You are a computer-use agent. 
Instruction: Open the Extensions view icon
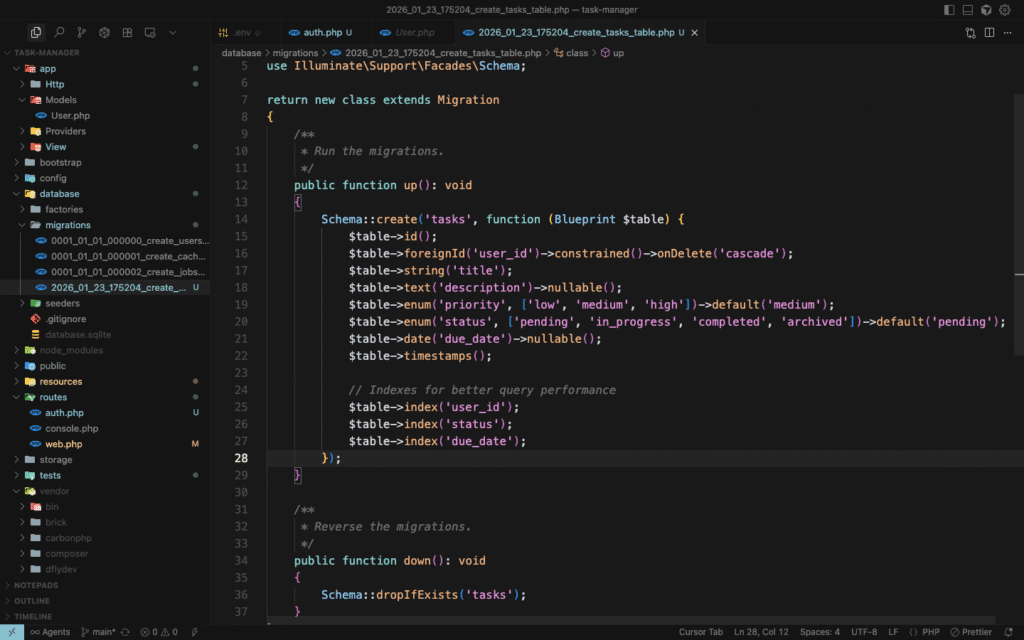(127, 32)
